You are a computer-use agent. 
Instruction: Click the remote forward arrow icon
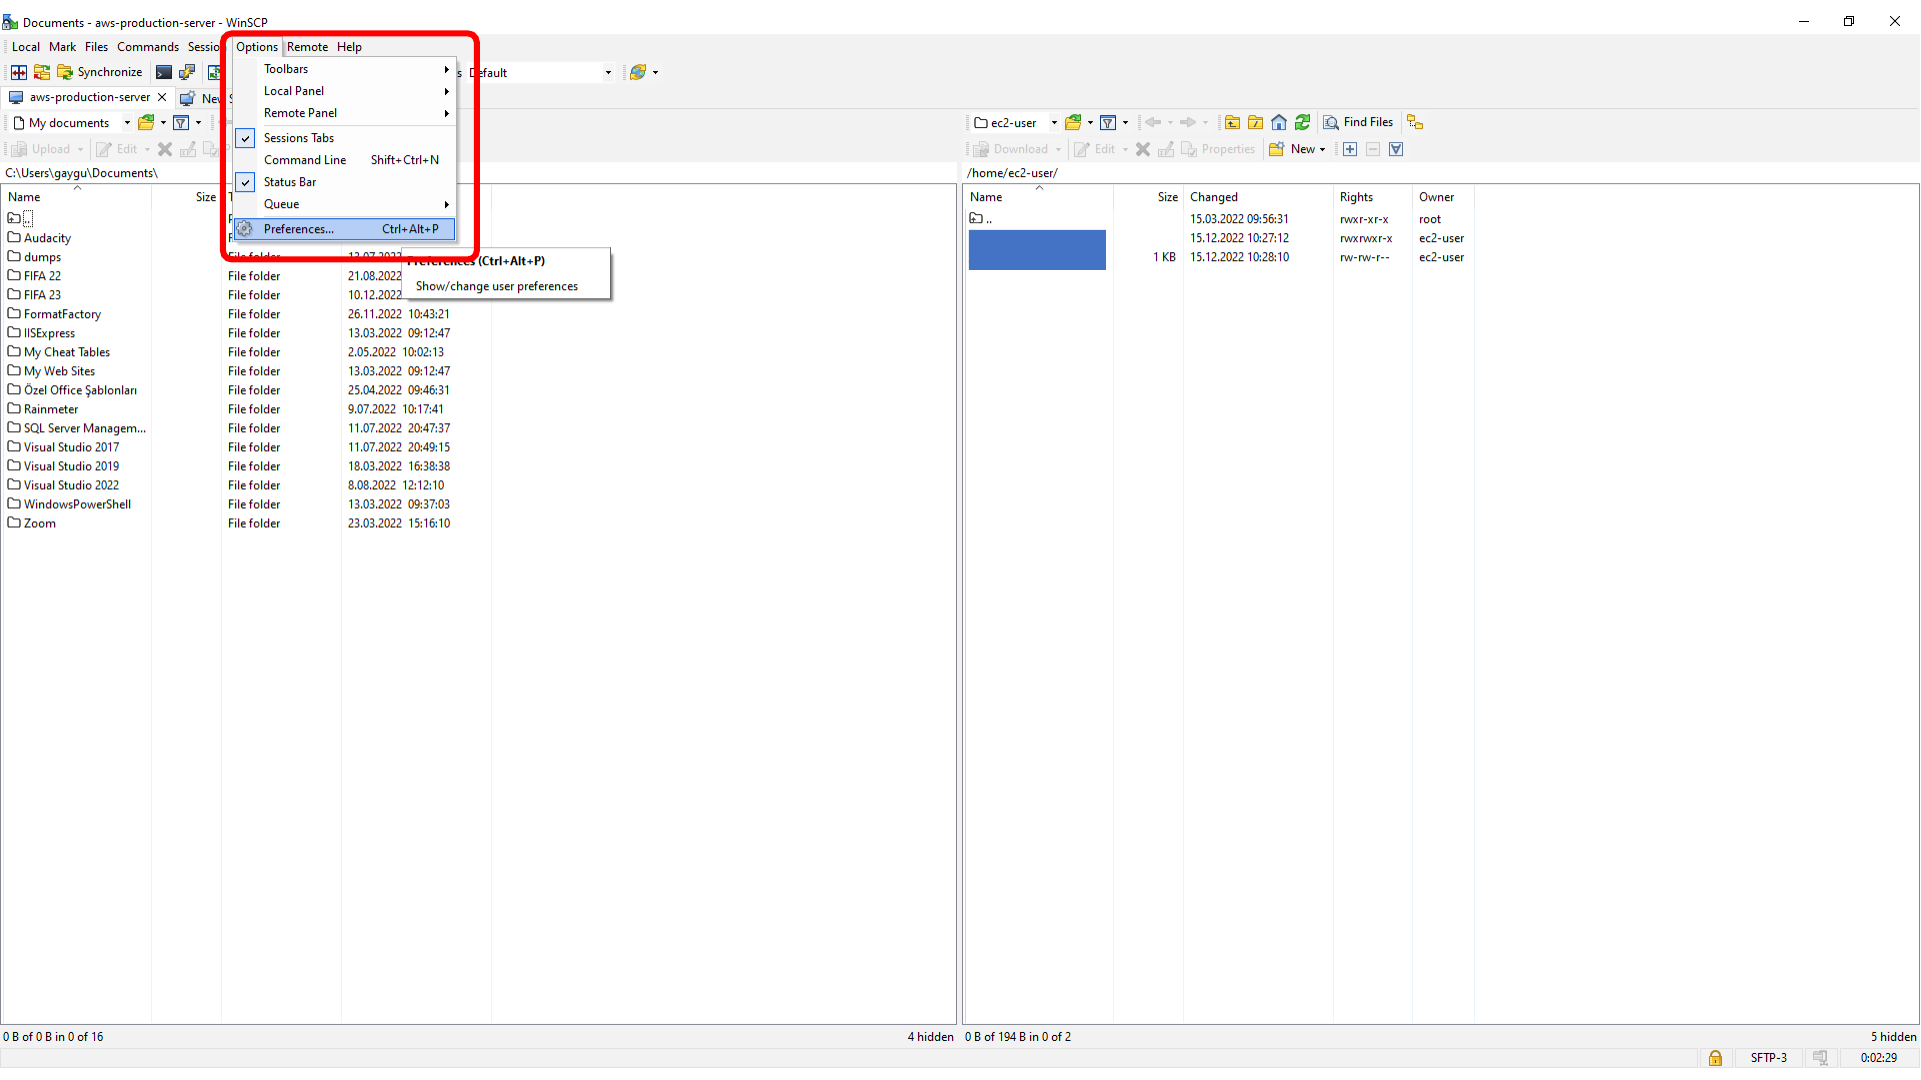pyautogui.click(x=1188, y=123)
